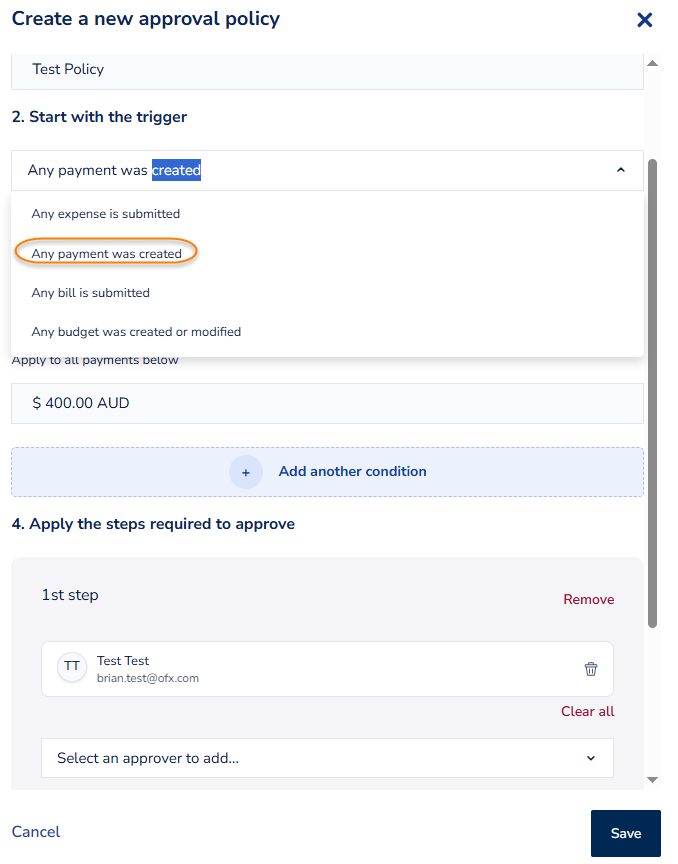Screen dimensions: 678x864
Task: Pick 'Any budget was created or modified'
Action: (x=136, y=332)
